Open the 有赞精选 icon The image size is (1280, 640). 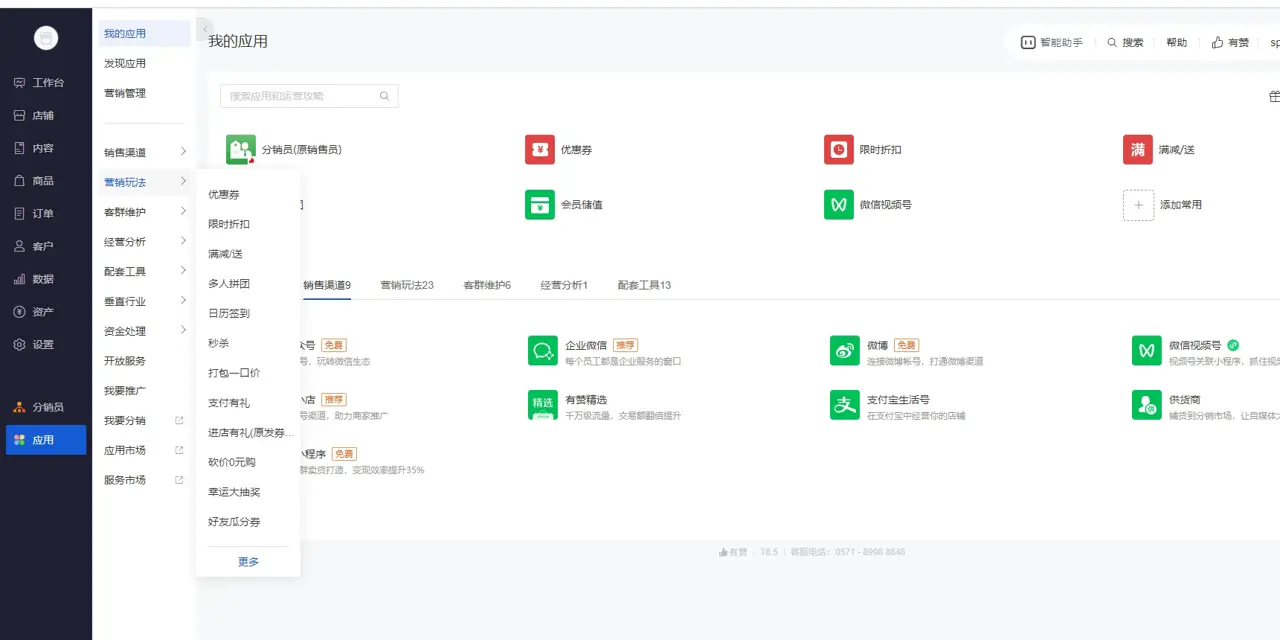pos(542,405)
